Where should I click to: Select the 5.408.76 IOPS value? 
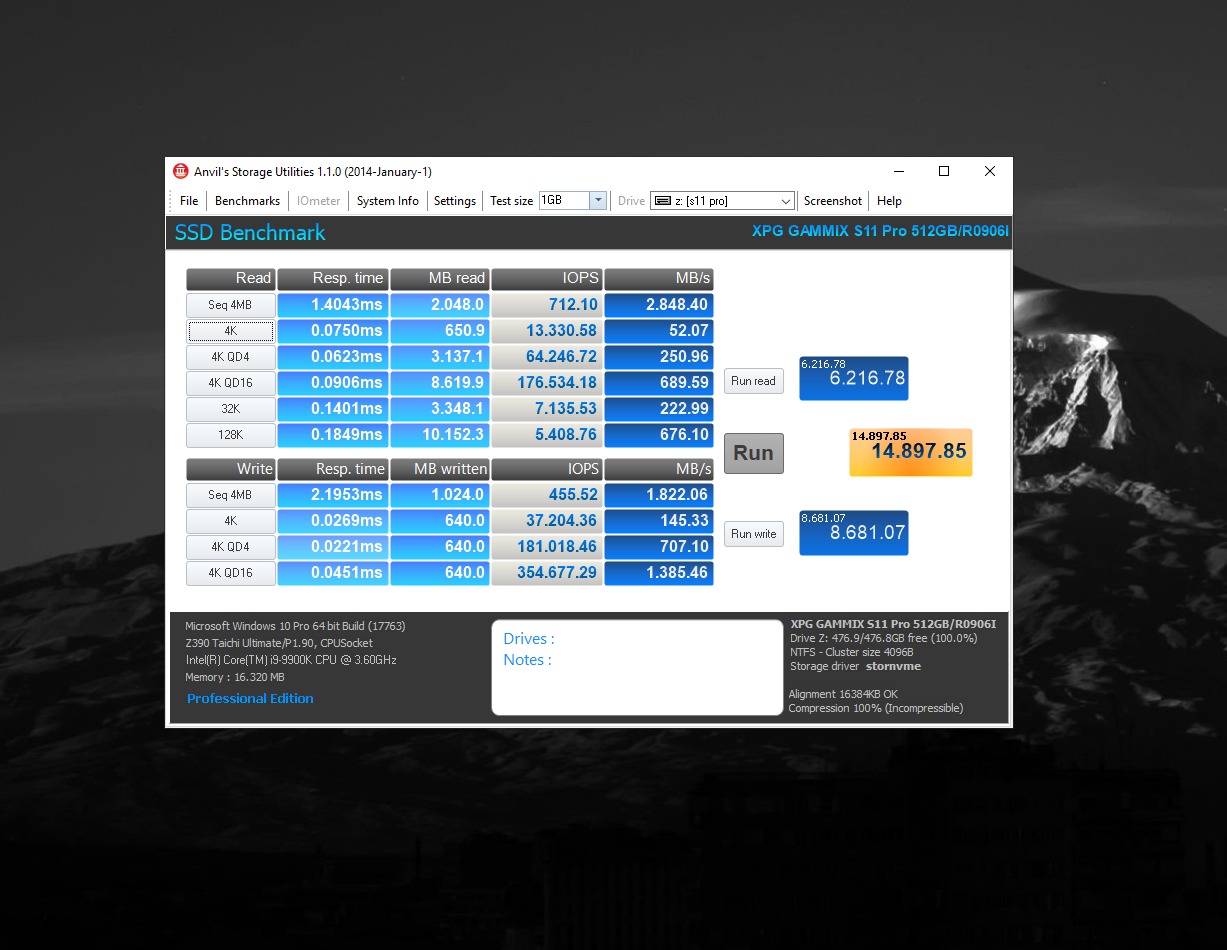(x=547, y=435)
